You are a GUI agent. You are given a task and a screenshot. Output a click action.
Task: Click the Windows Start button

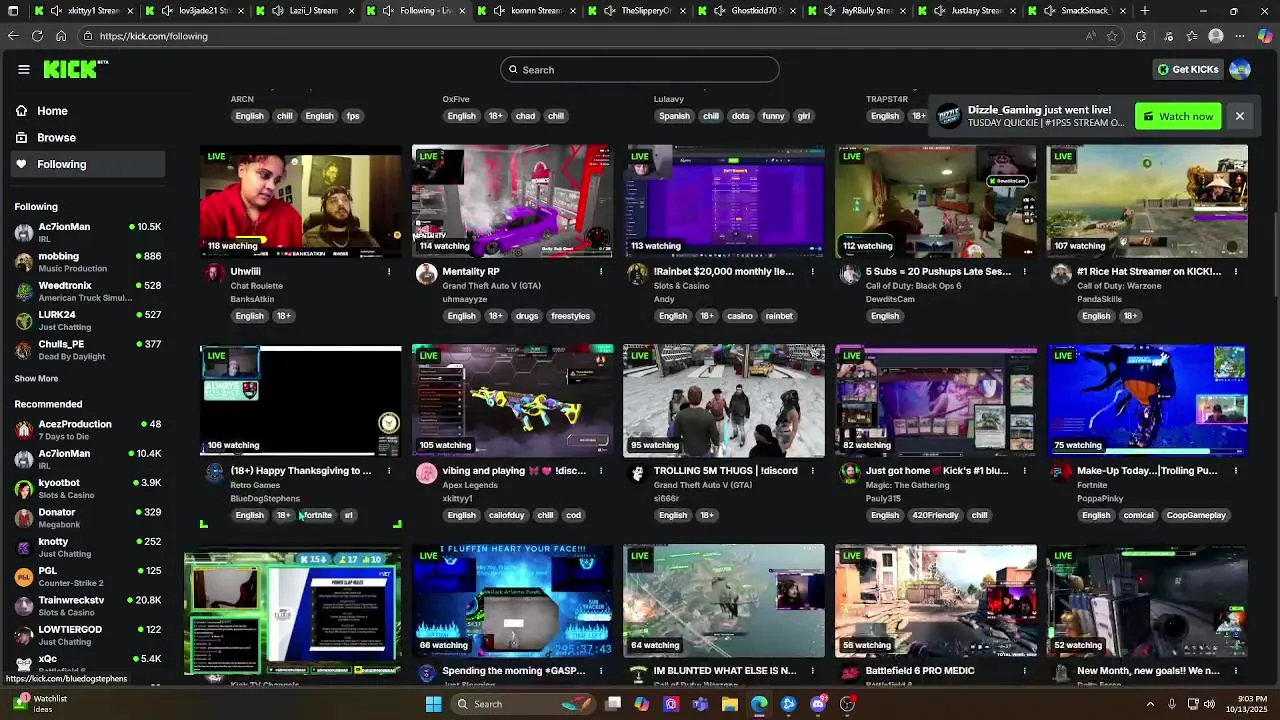click(x=434, y=704)
